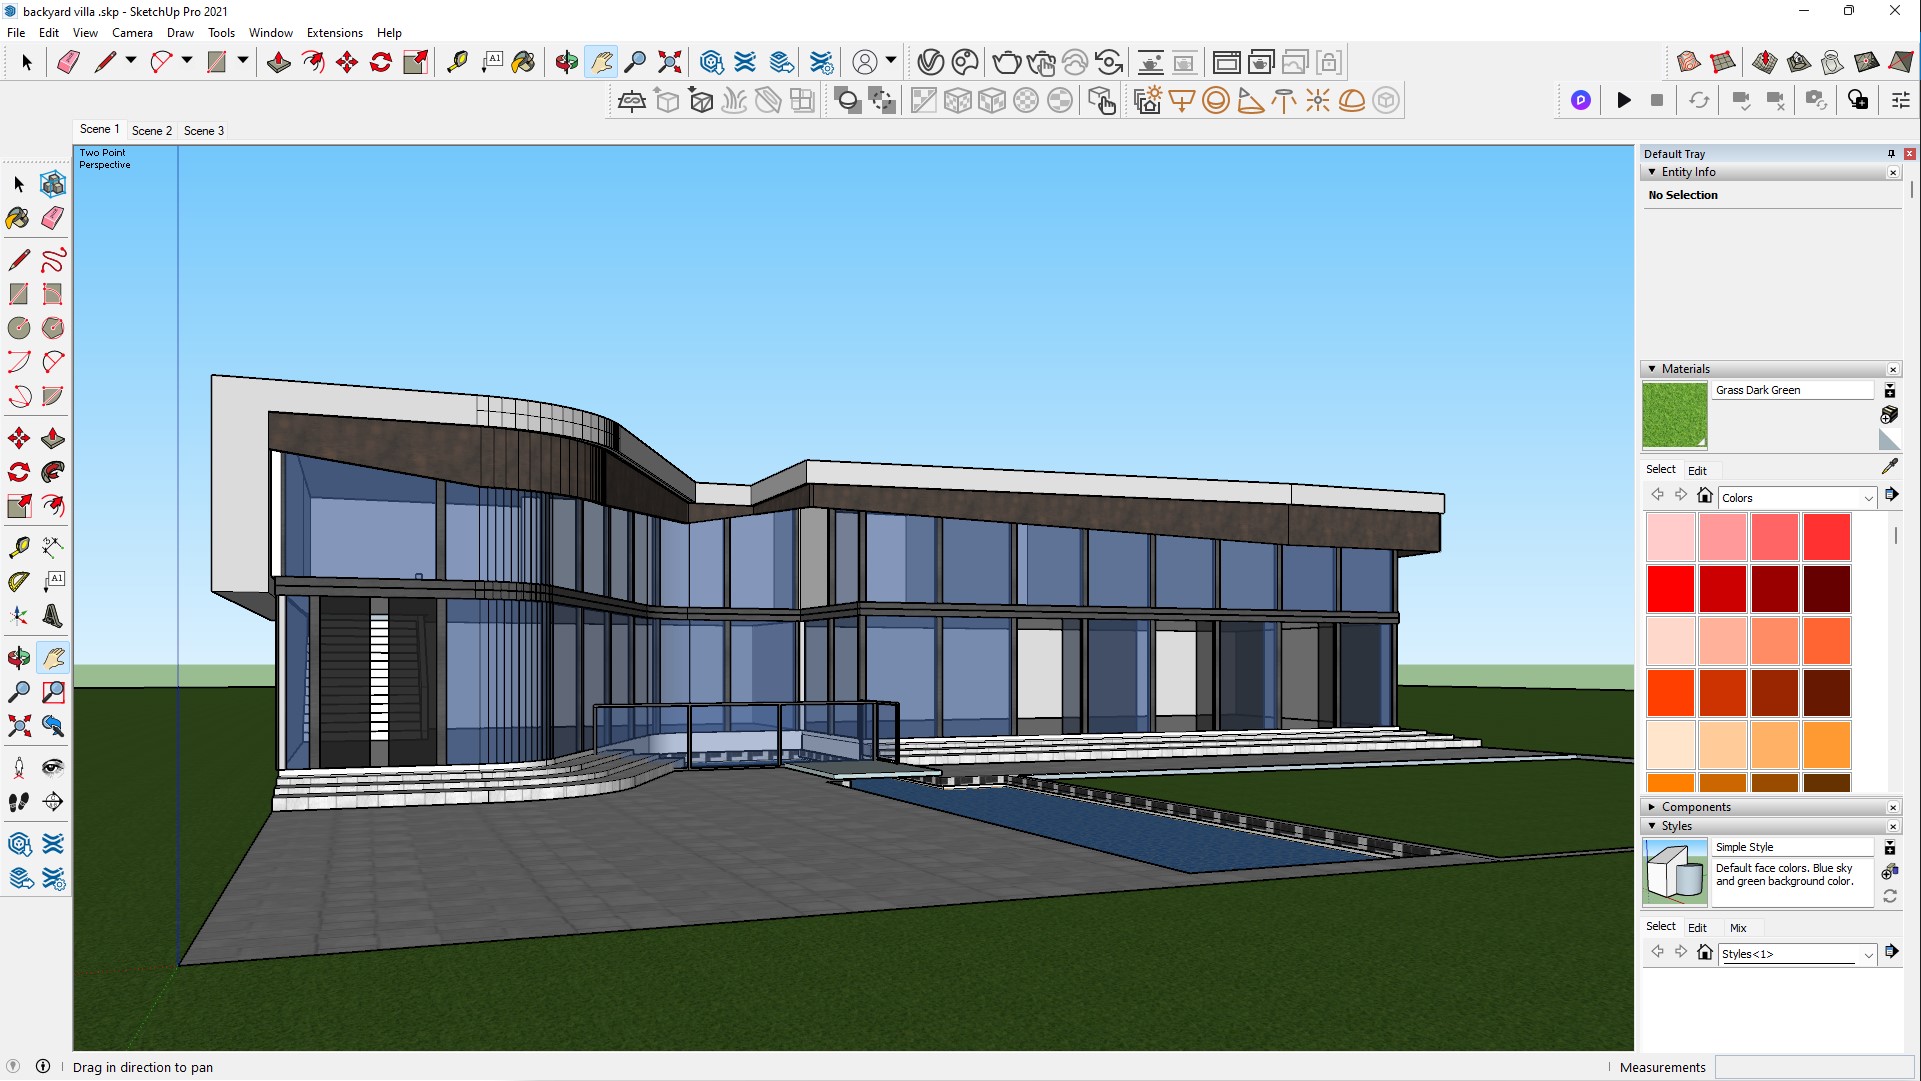
Task: Pick the bright pure red color swatch
Action: [1671, 589]
